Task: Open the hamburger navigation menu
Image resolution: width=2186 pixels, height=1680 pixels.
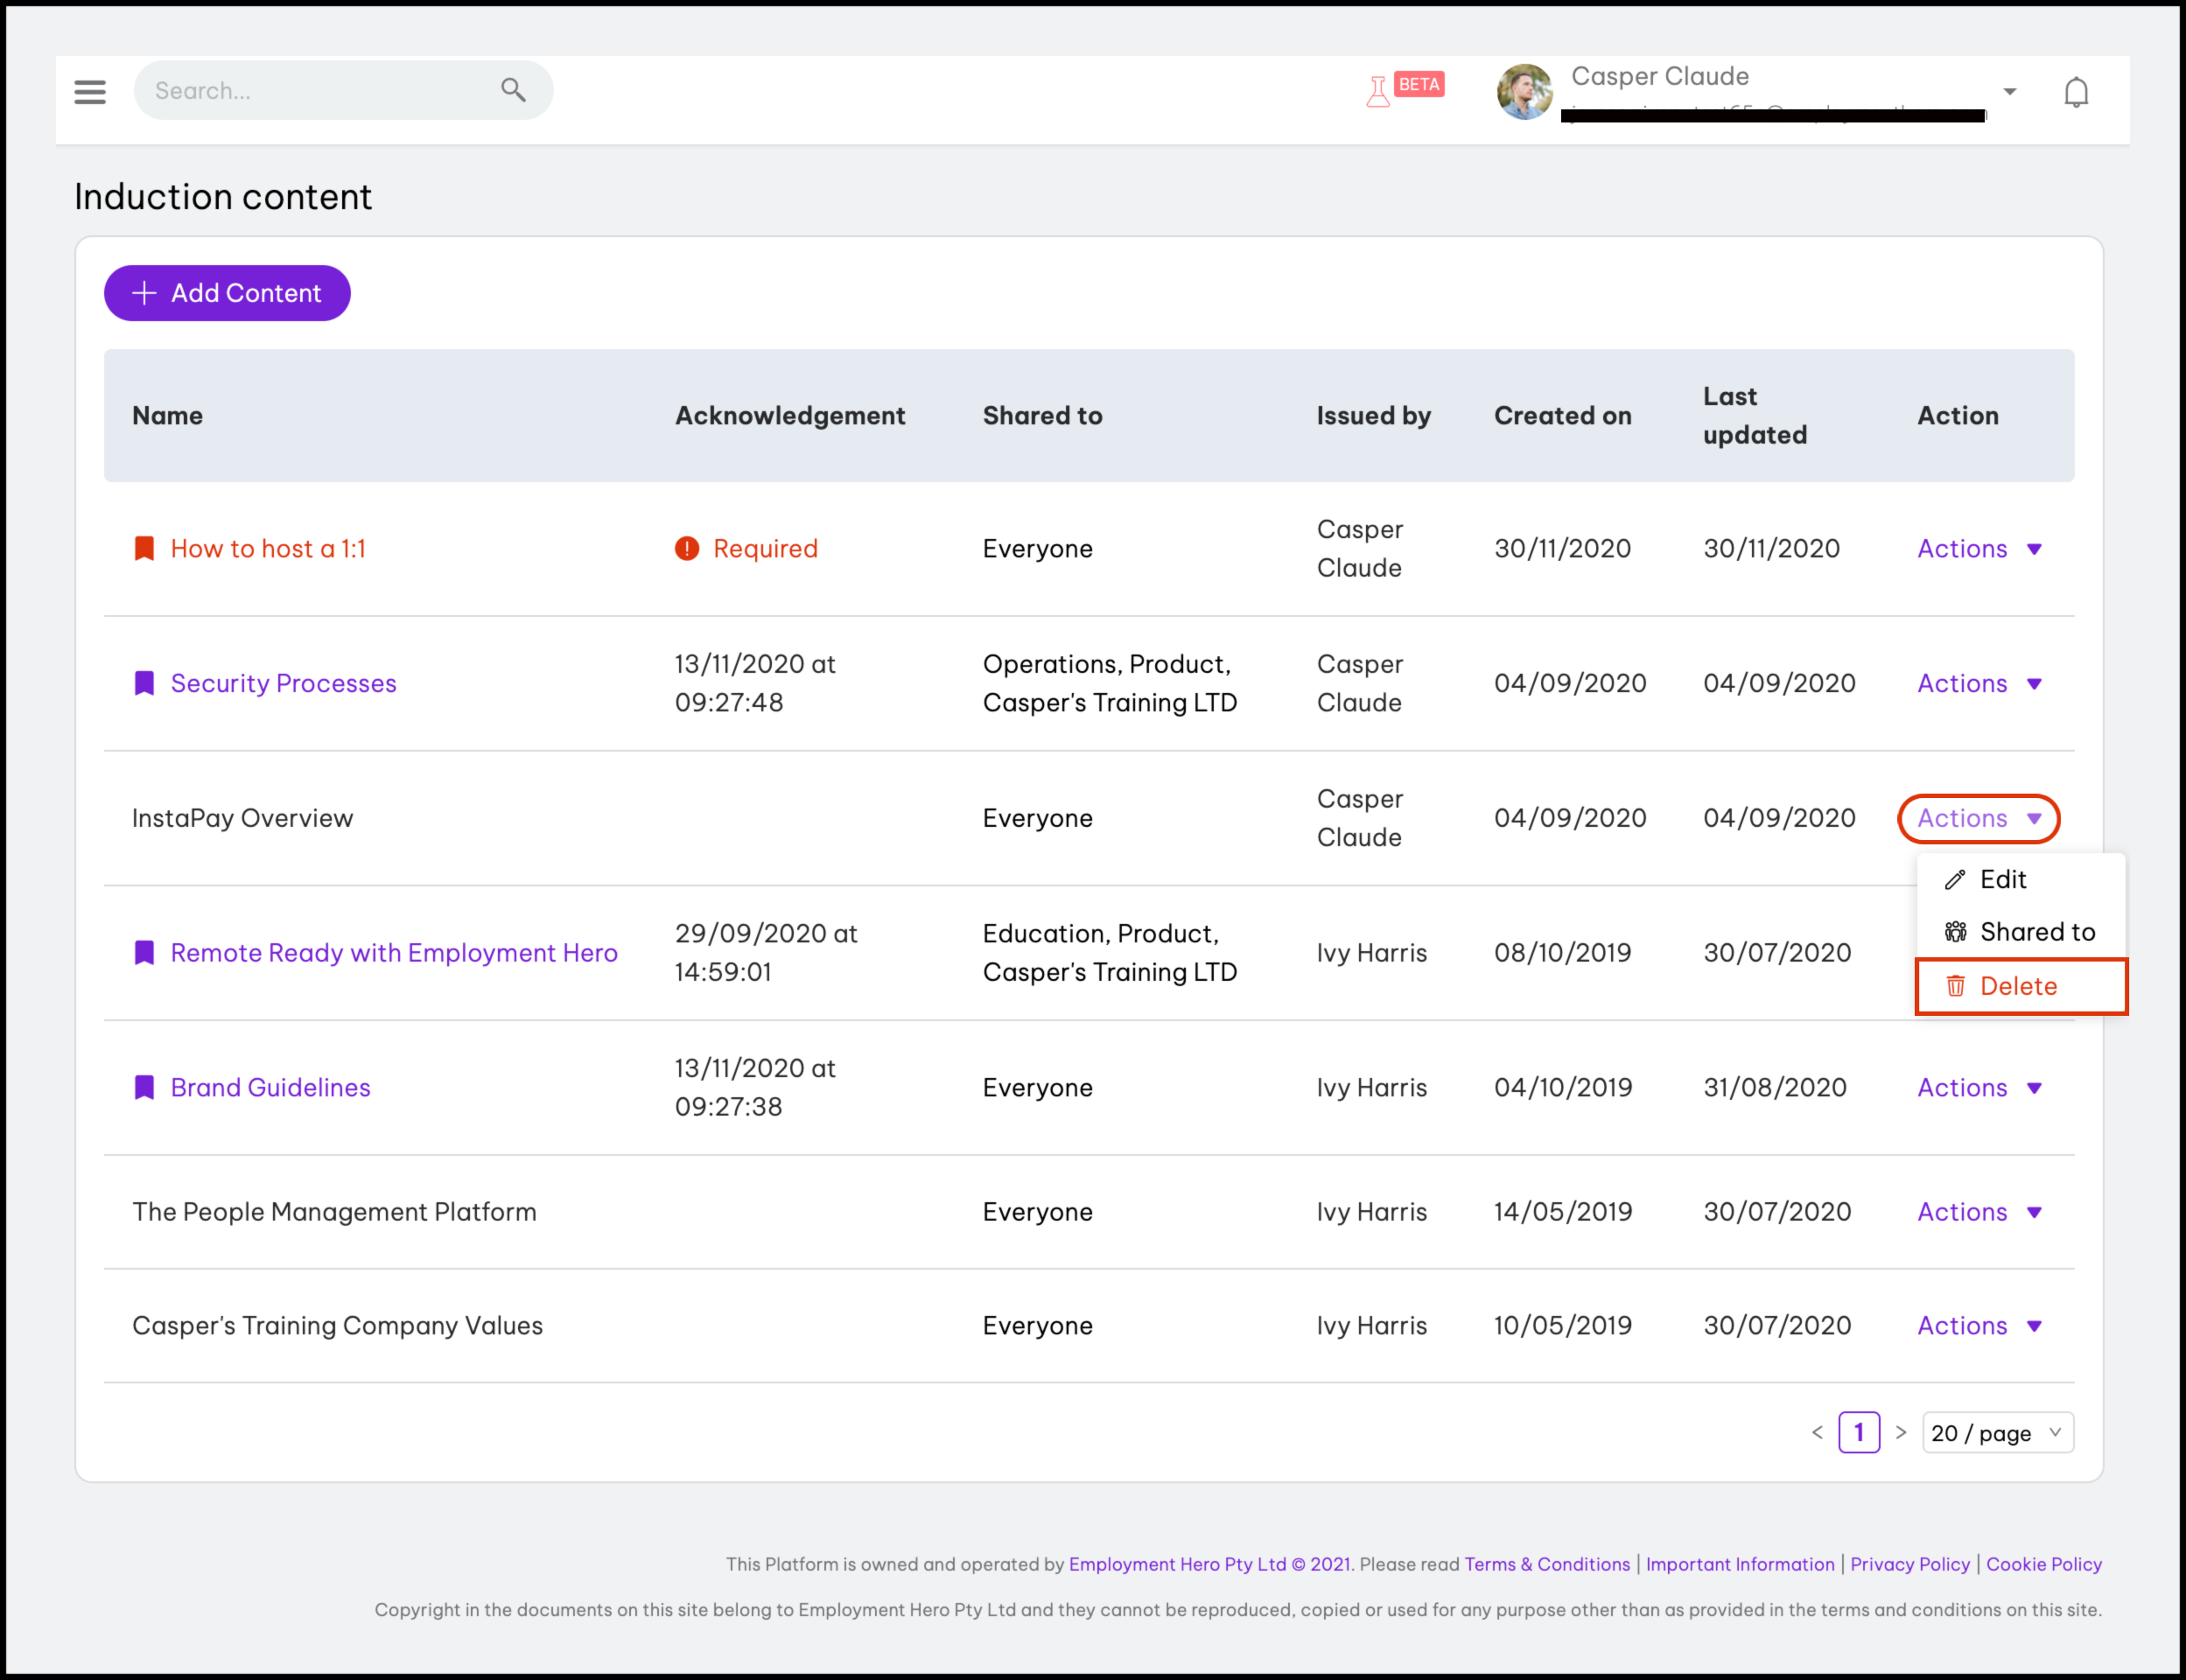Action: pos(90,92)
